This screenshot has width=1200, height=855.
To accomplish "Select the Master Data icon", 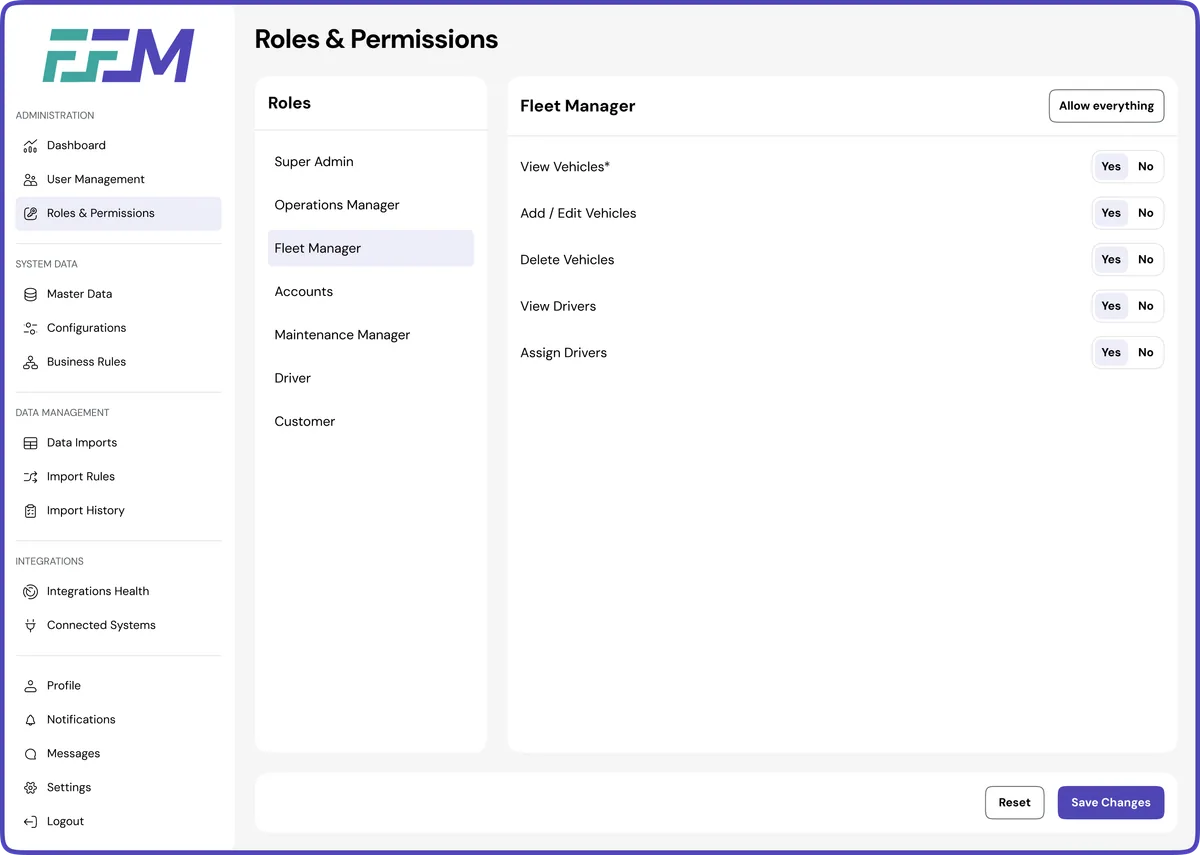I will pyautogui.click(x=29, y=294).
